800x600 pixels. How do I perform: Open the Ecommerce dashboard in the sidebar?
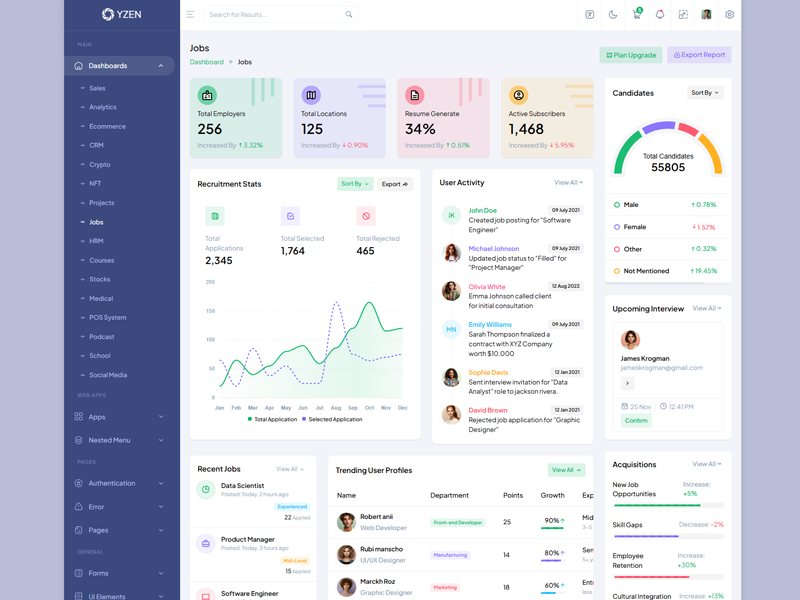[x=107, y=126]
